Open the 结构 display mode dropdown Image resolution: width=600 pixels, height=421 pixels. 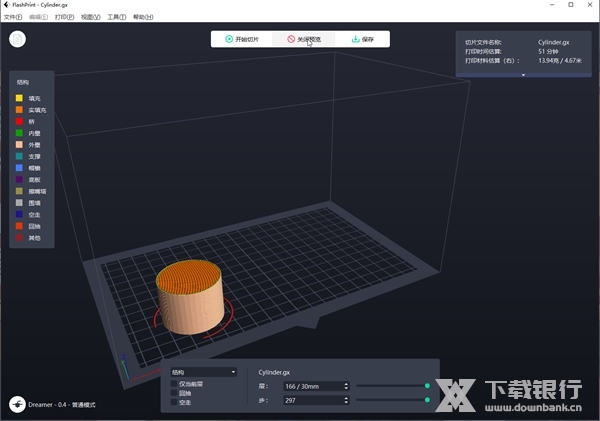[204, 371]
